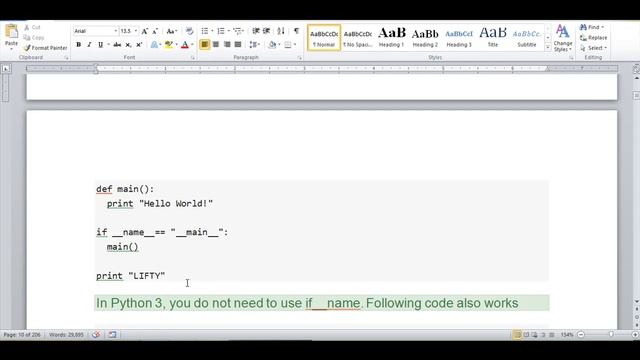Apply numbered list formatting
Screen dimensions: 640x360
pos(221,31)
